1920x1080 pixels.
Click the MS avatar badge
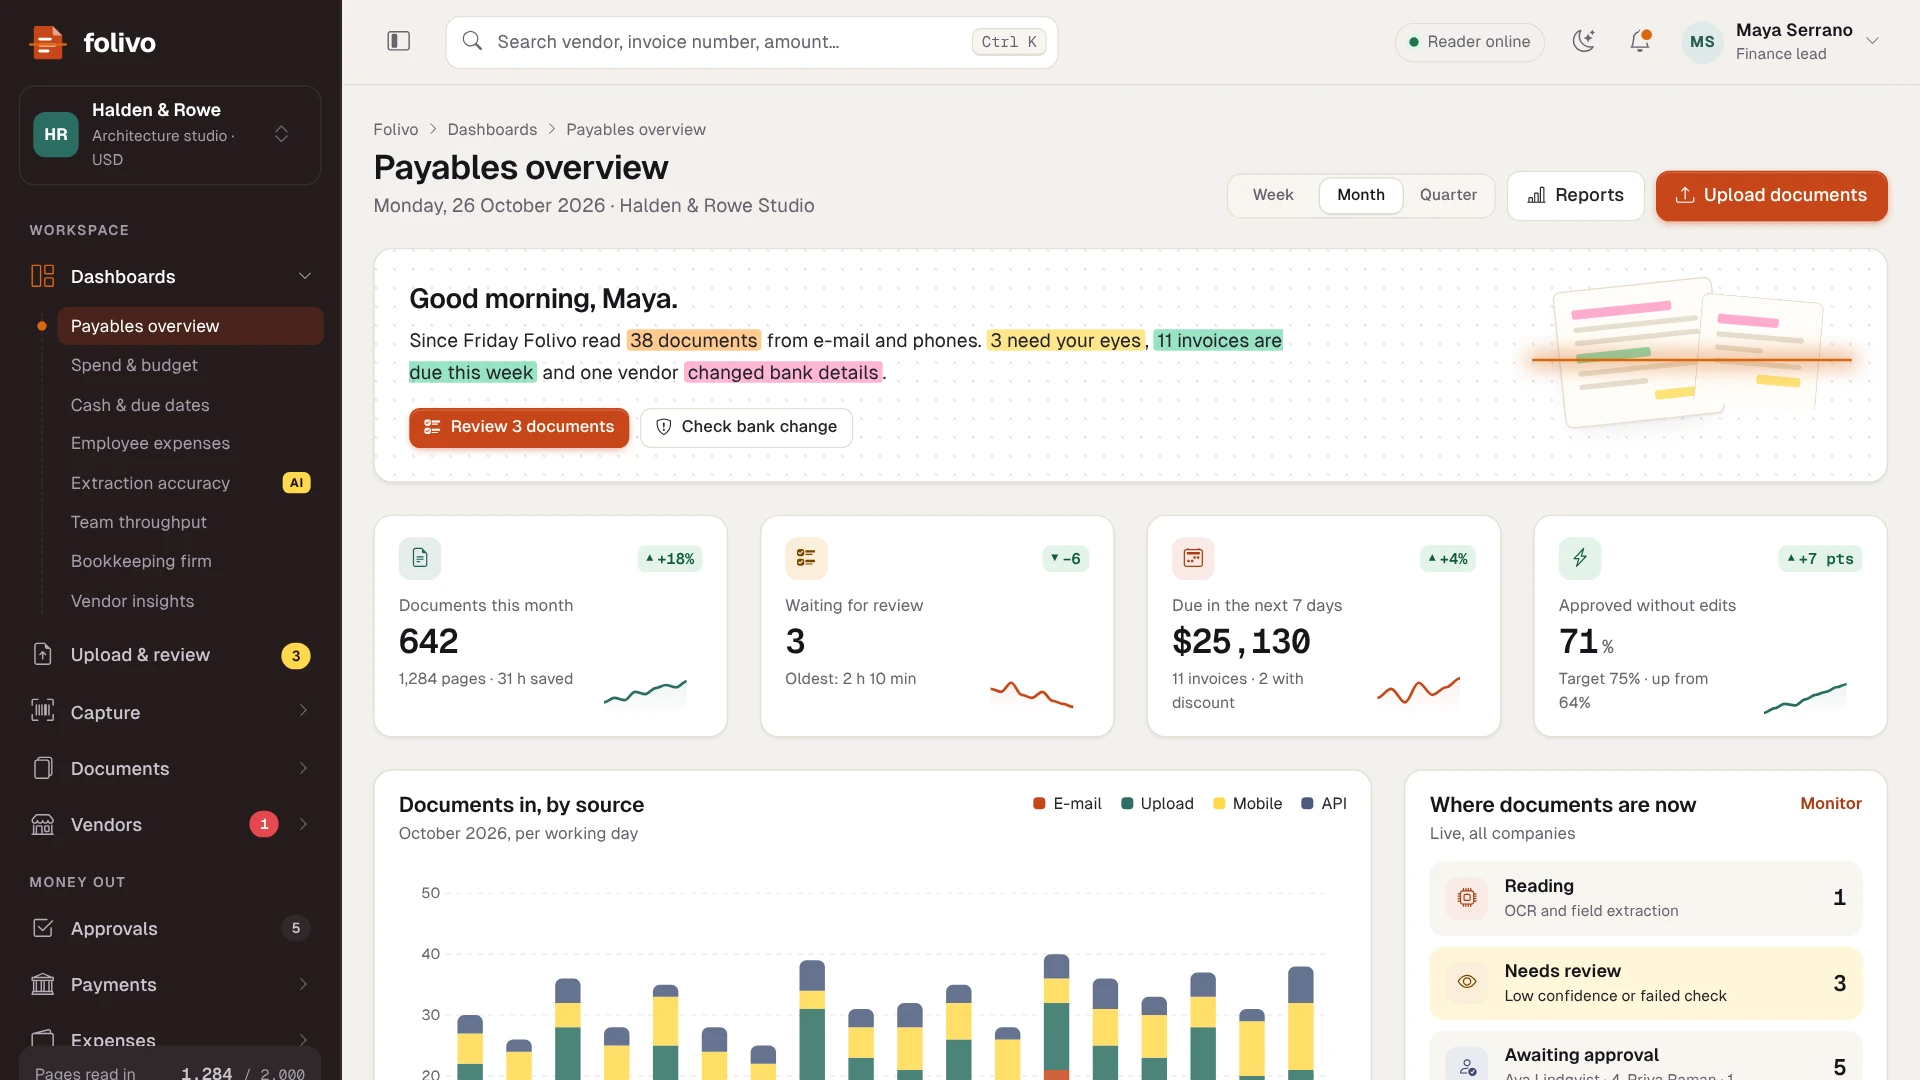(x=1702, y=42)
